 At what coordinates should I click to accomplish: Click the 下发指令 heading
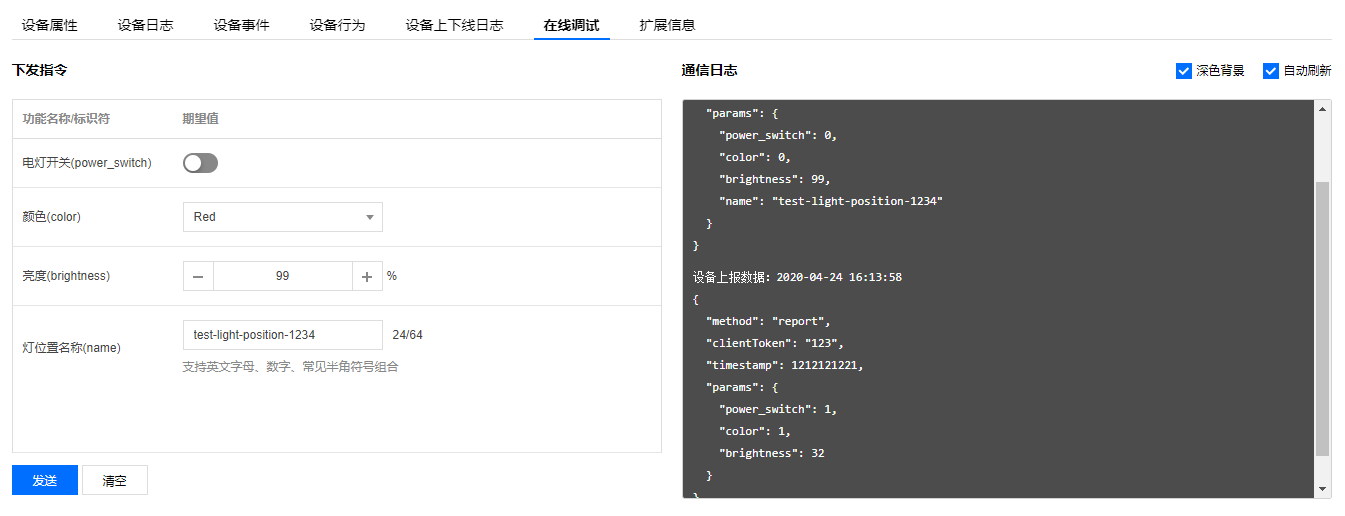pos(39,71)
